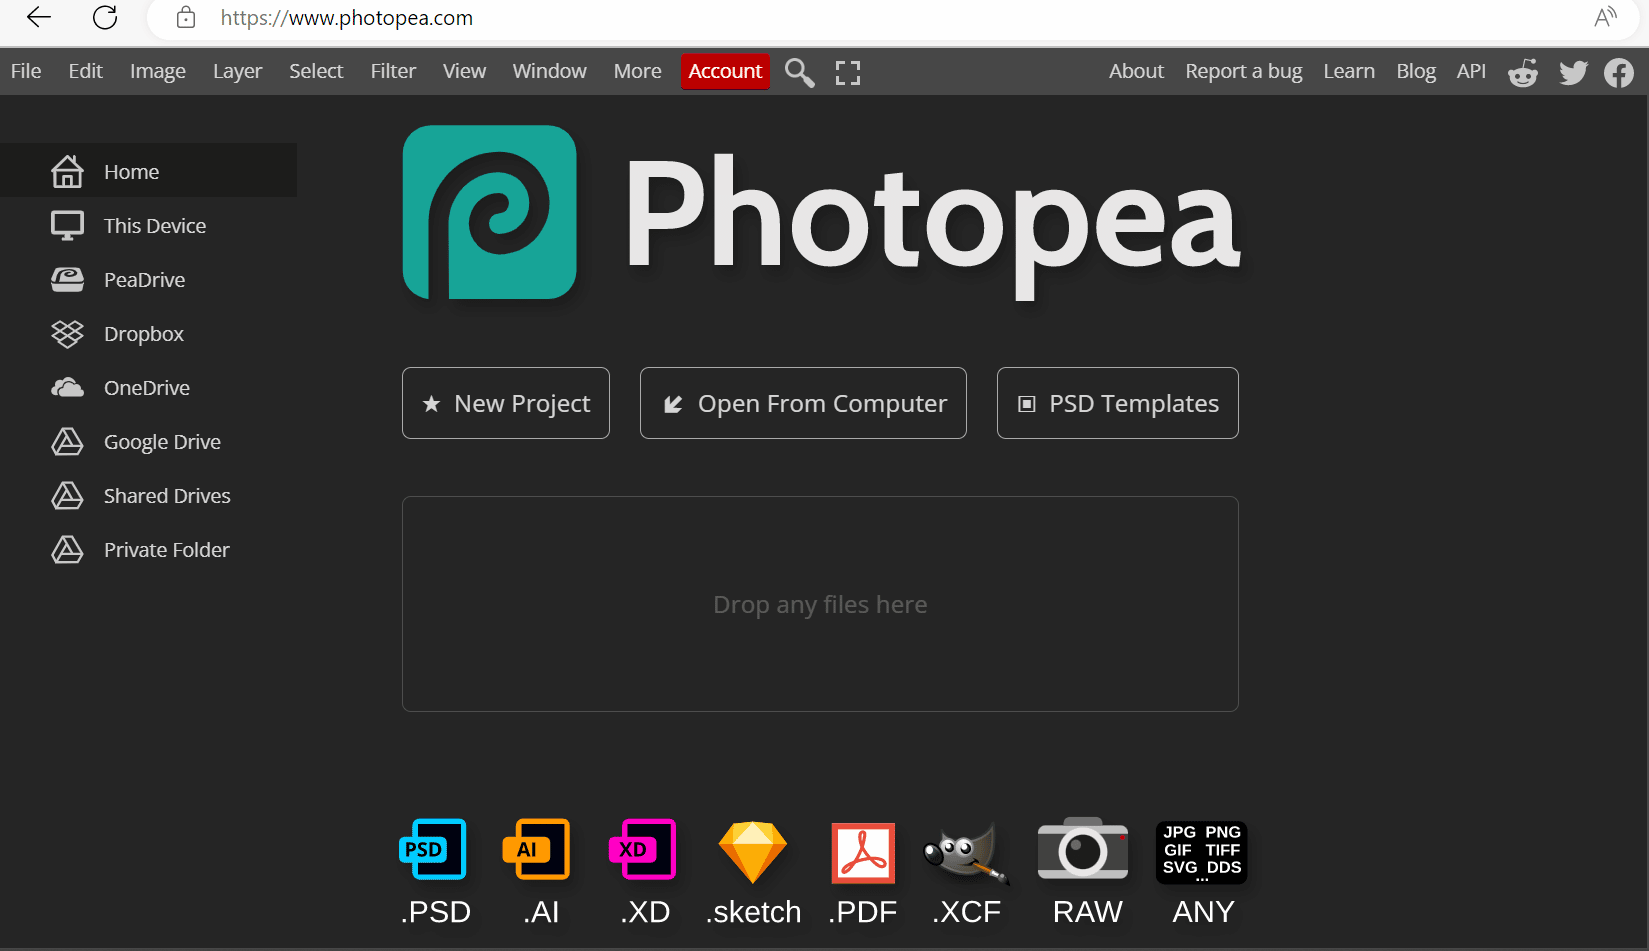Click the .PSD format icon
Image resolution: width=1649 pixels, height=951 pixels.
433,849
